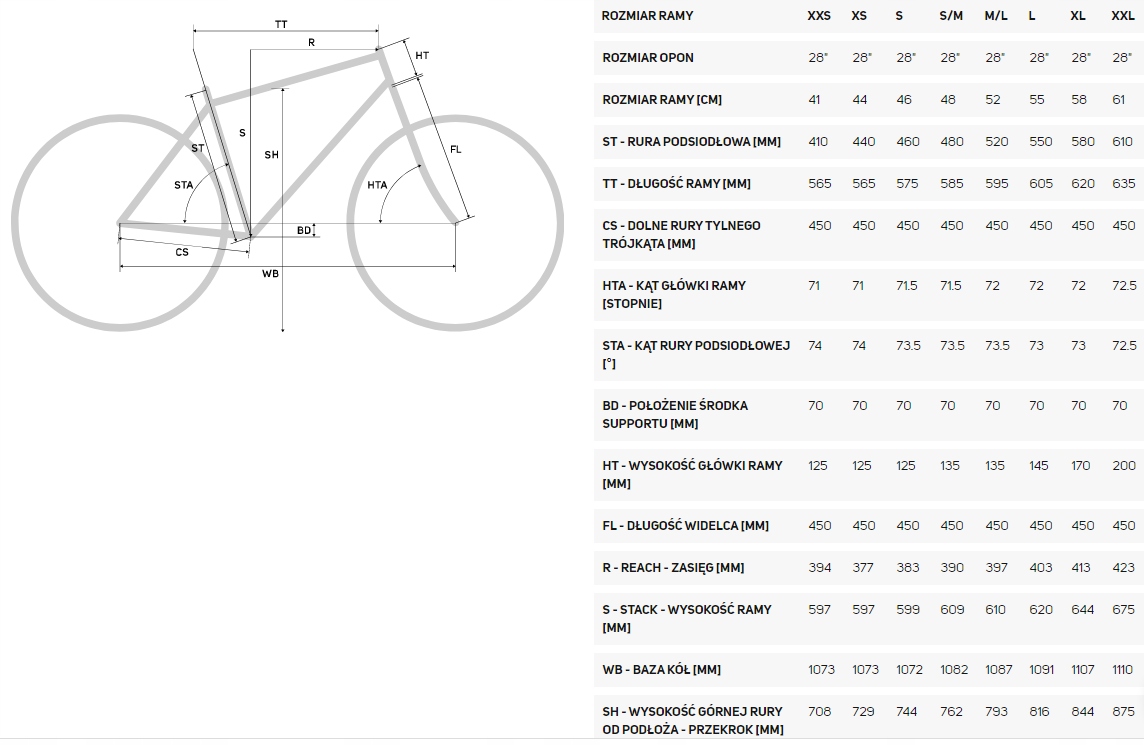Click the XXS size column header

coord(819,16)
